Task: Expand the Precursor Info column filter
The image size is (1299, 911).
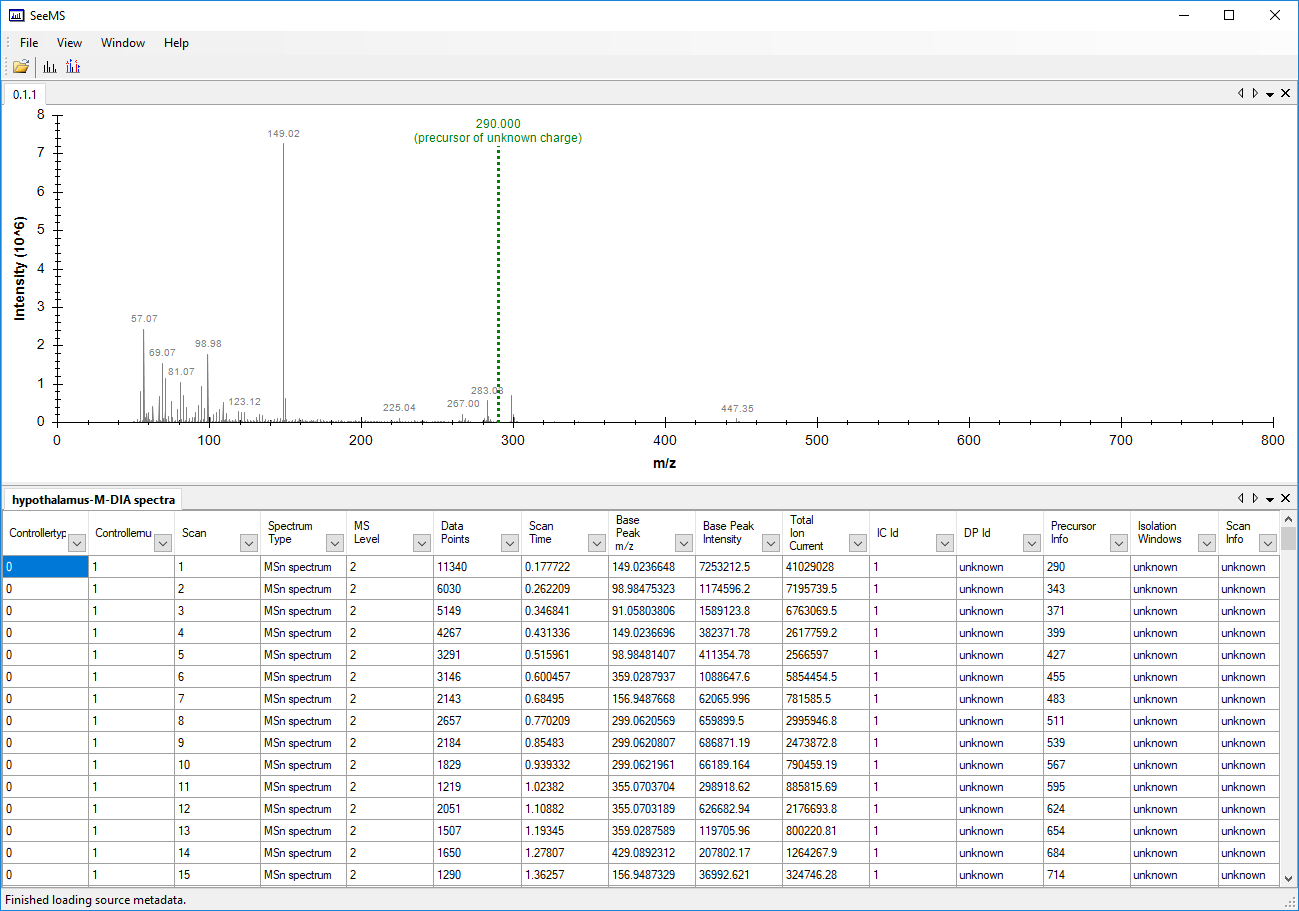Action: click(1118, 543)
